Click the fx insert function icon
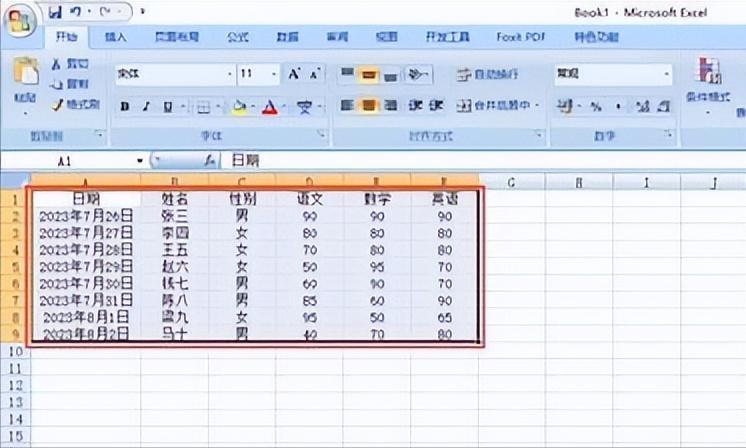Image resolution: width=746 pixels, height=448 pixels. pos(210,161)
